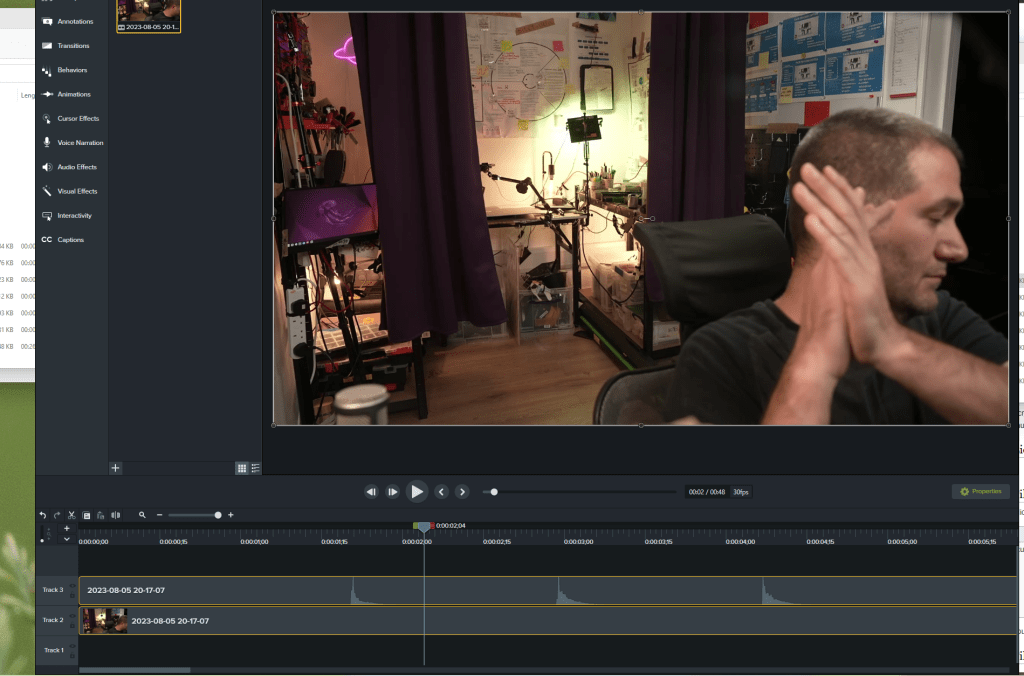
Task: Expand the track options chevron dropdown
Action: pos(67,539)
